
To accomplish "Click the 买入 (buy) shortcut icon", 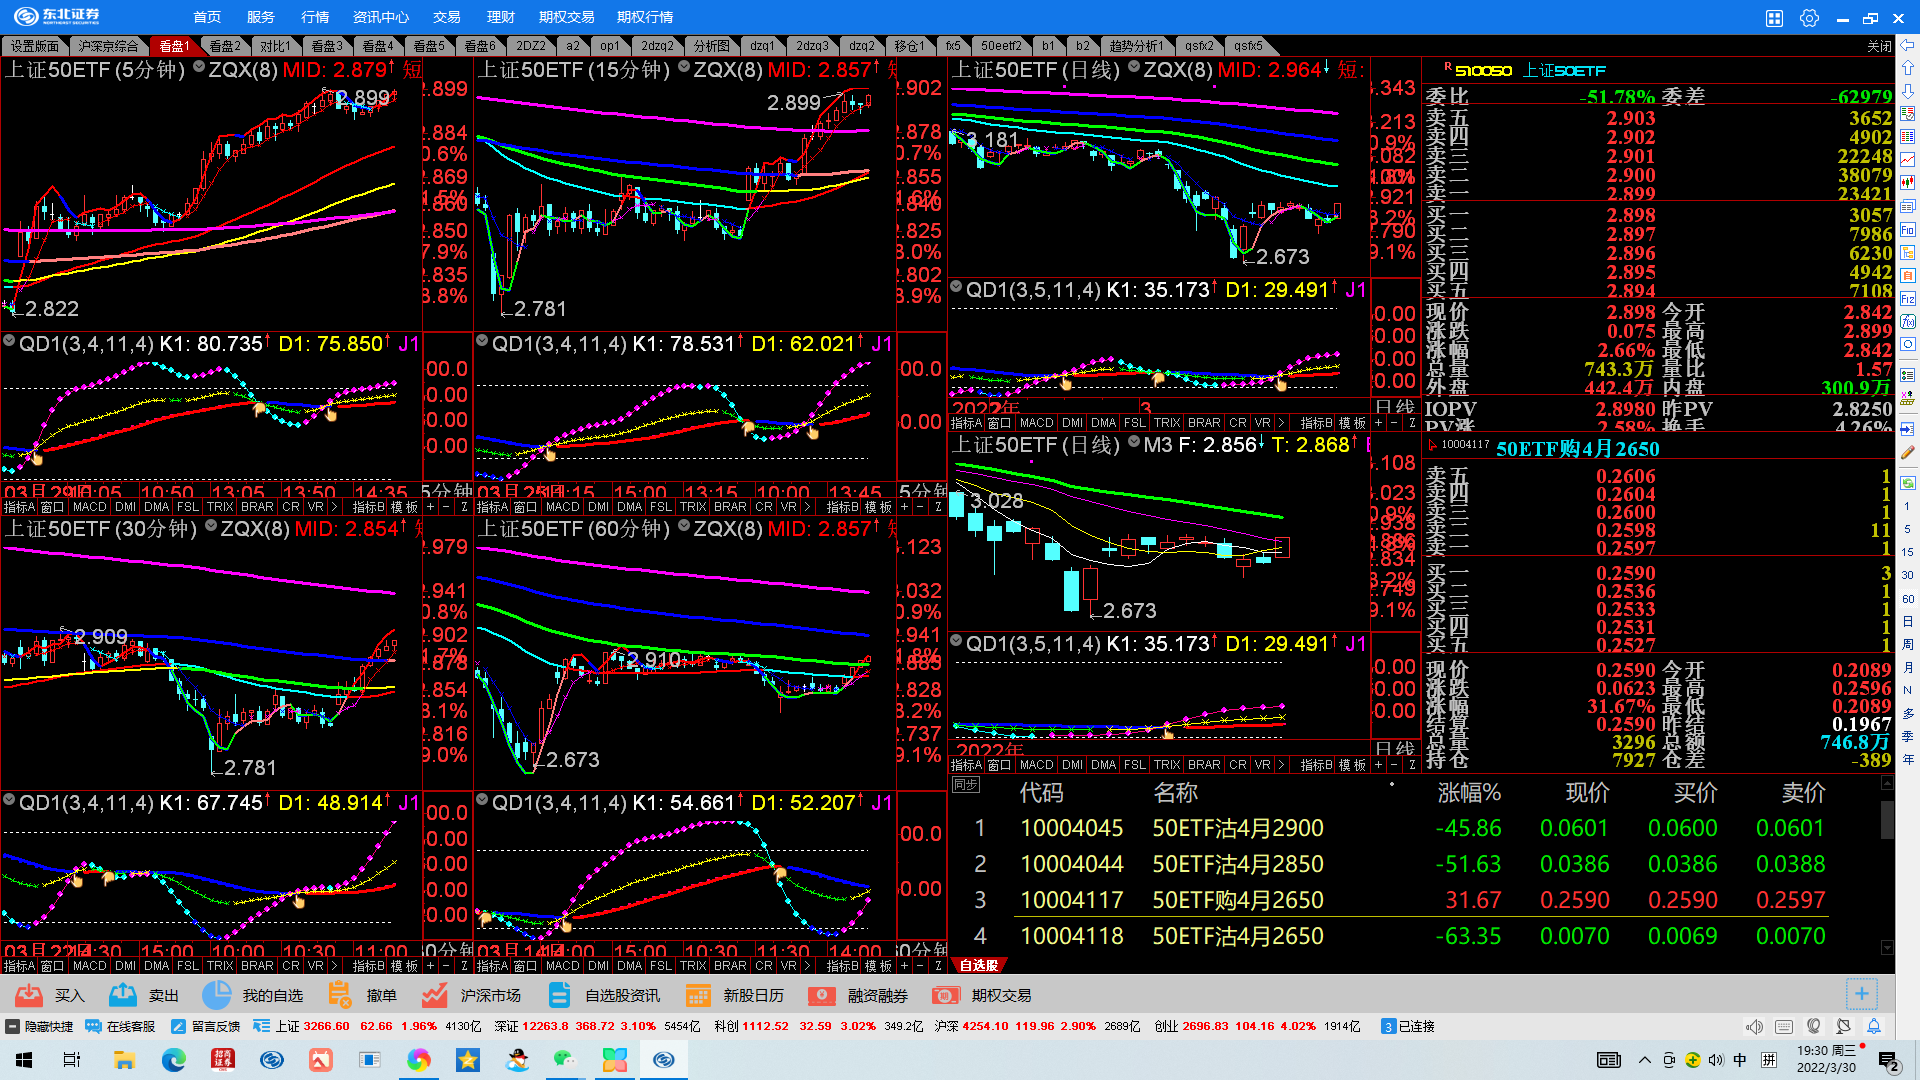I will (x=30, y=995).
